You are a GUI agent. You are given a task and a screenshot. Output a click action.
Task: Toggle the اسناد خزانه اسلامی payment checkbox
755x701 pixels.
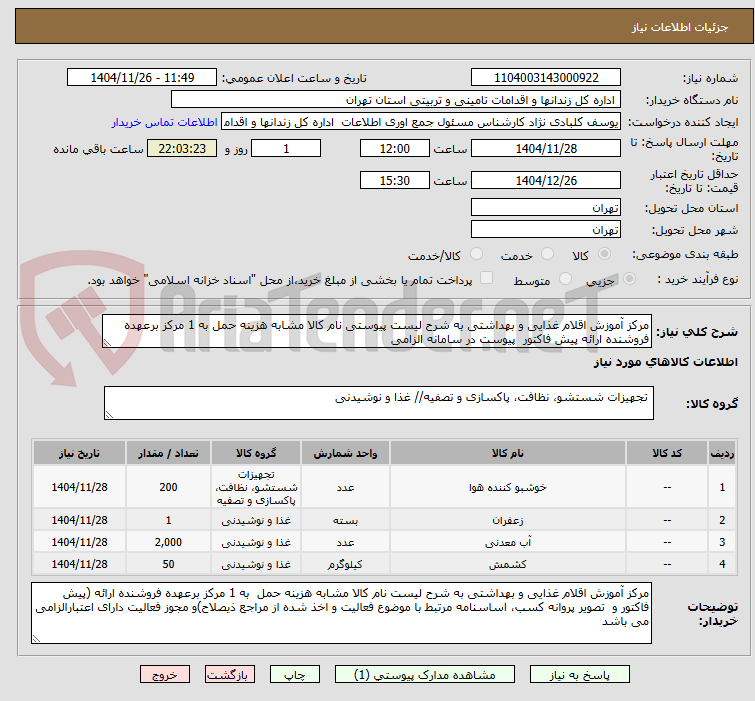point(487,278)
